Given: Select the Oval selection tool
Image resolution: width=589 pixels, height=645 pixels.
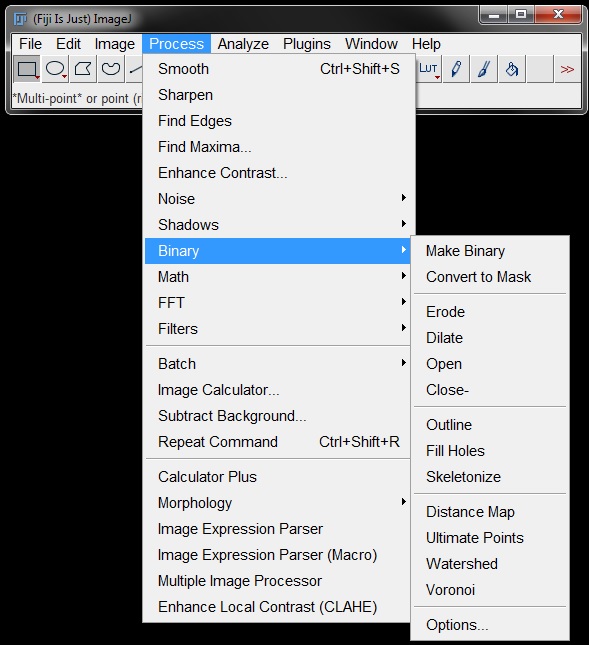Looking at the screenshot, I should click(55, 69).
